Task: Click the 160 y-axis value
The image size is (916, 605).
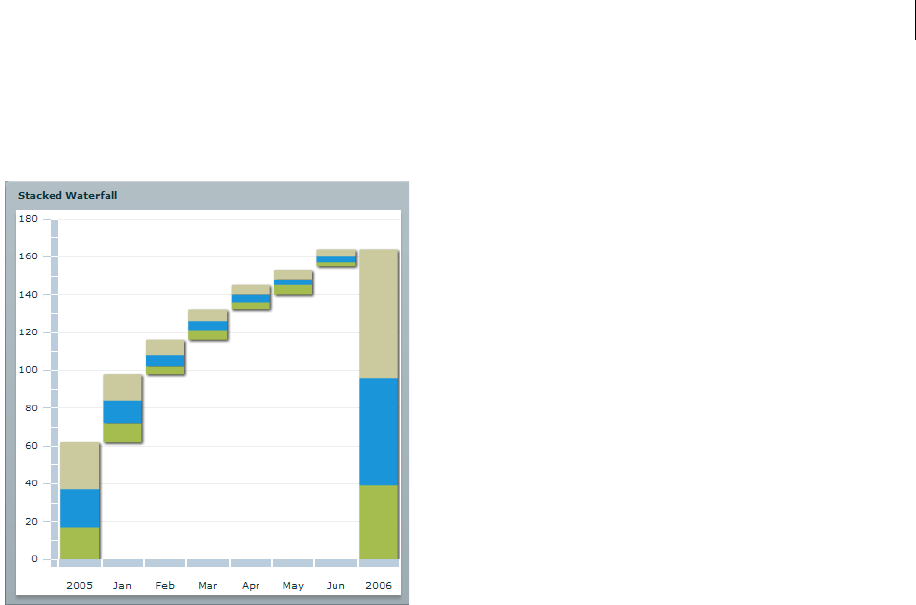Action: coord(28,256)
